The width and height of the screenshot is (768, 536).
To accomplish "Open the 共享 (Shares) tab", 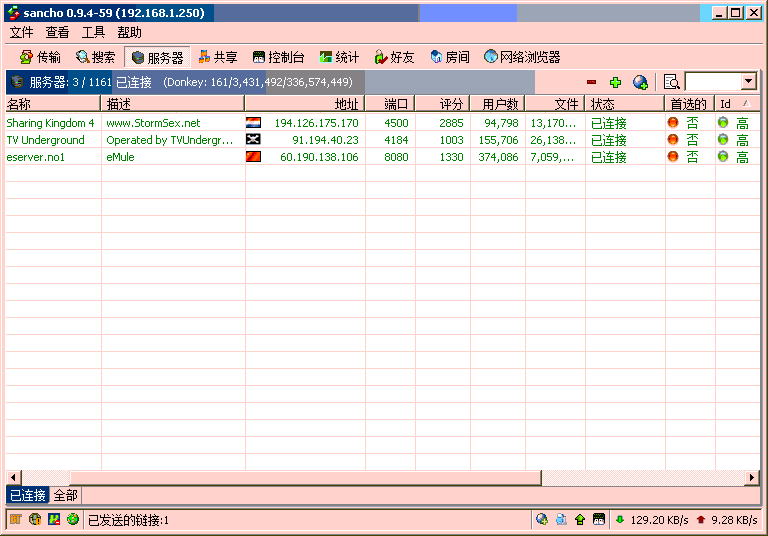I will tap(218, 57).
